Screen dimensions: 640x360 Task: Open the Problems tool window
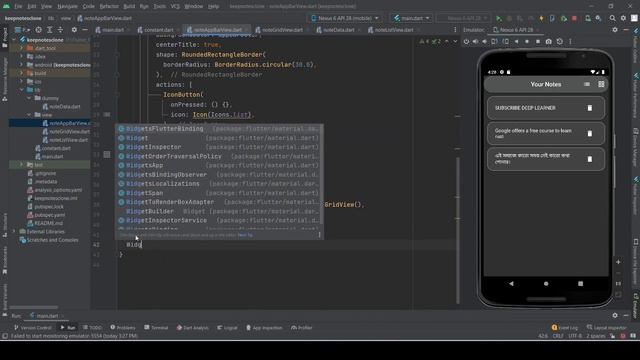coord(123,328)
